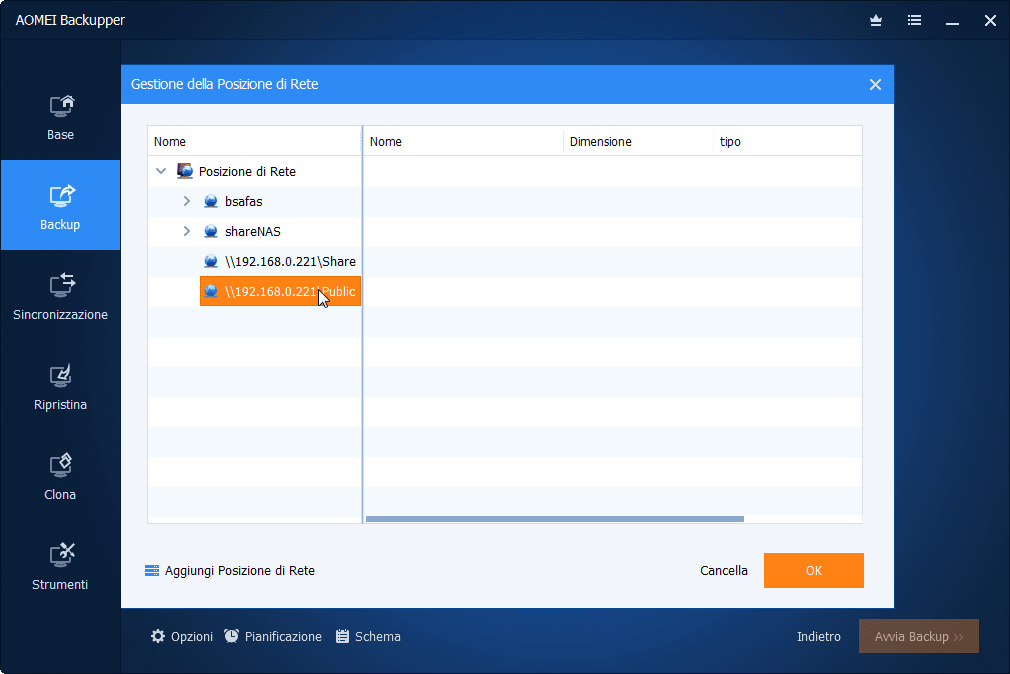The image size is (1010, 674).
Task: Open the Ripristina sidebar icon
Action: [61, 376]
